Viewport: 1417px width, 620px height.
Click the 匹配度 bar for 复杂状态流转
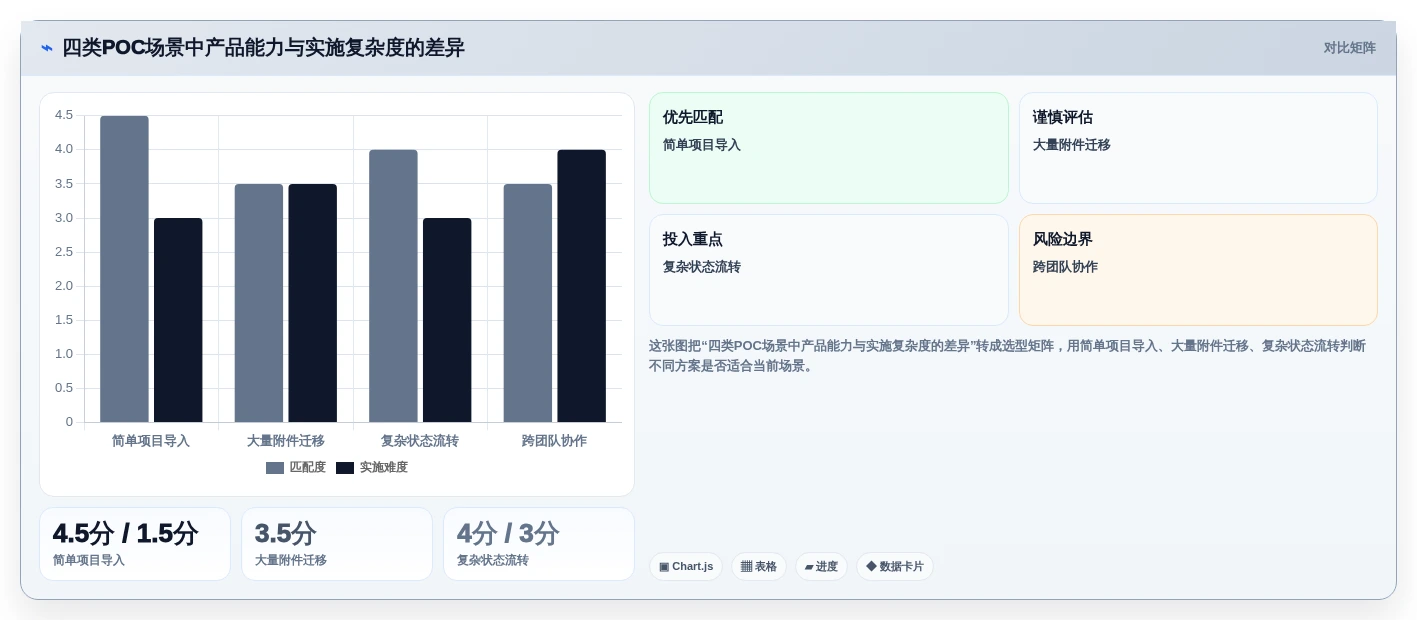pyautogui.click(x=393, y=286)
